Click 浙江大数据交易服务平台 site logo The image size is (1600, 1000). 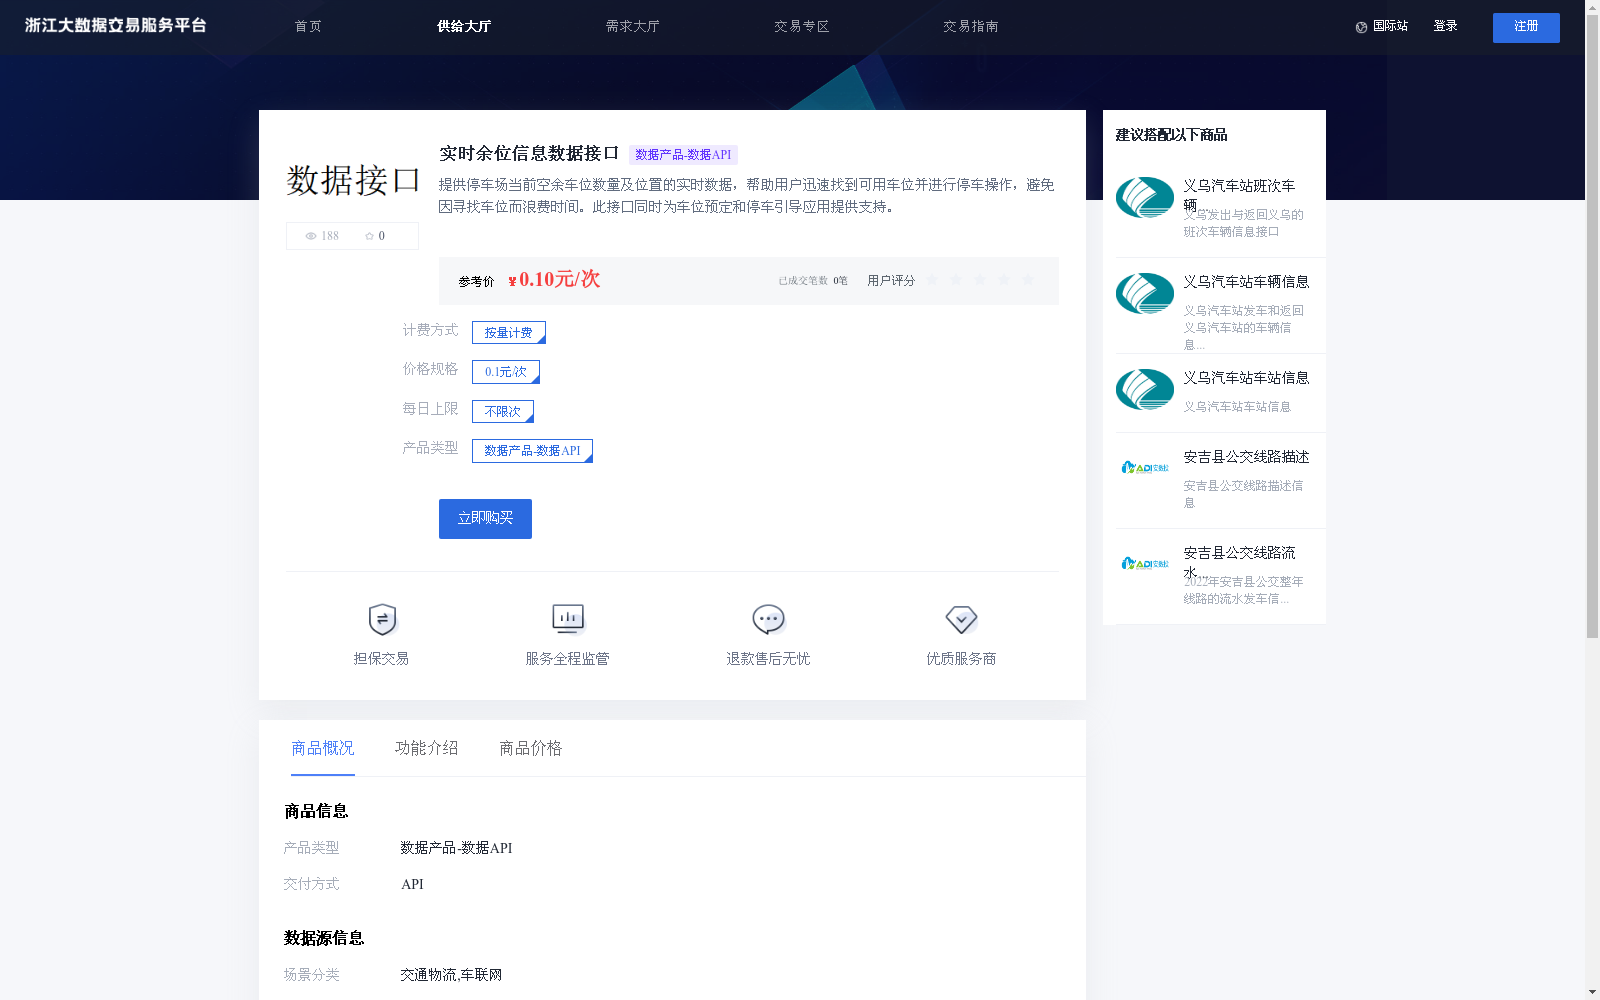[x=116, y=26]
